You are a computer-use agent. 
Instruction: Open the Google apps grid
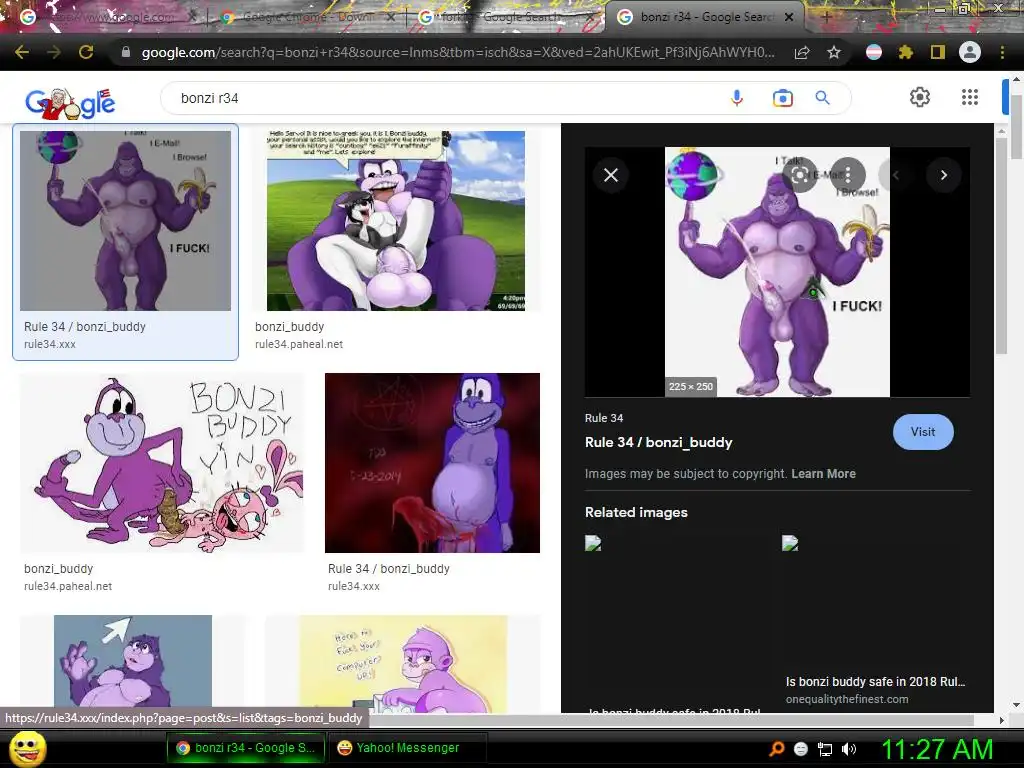click(970, 97)
